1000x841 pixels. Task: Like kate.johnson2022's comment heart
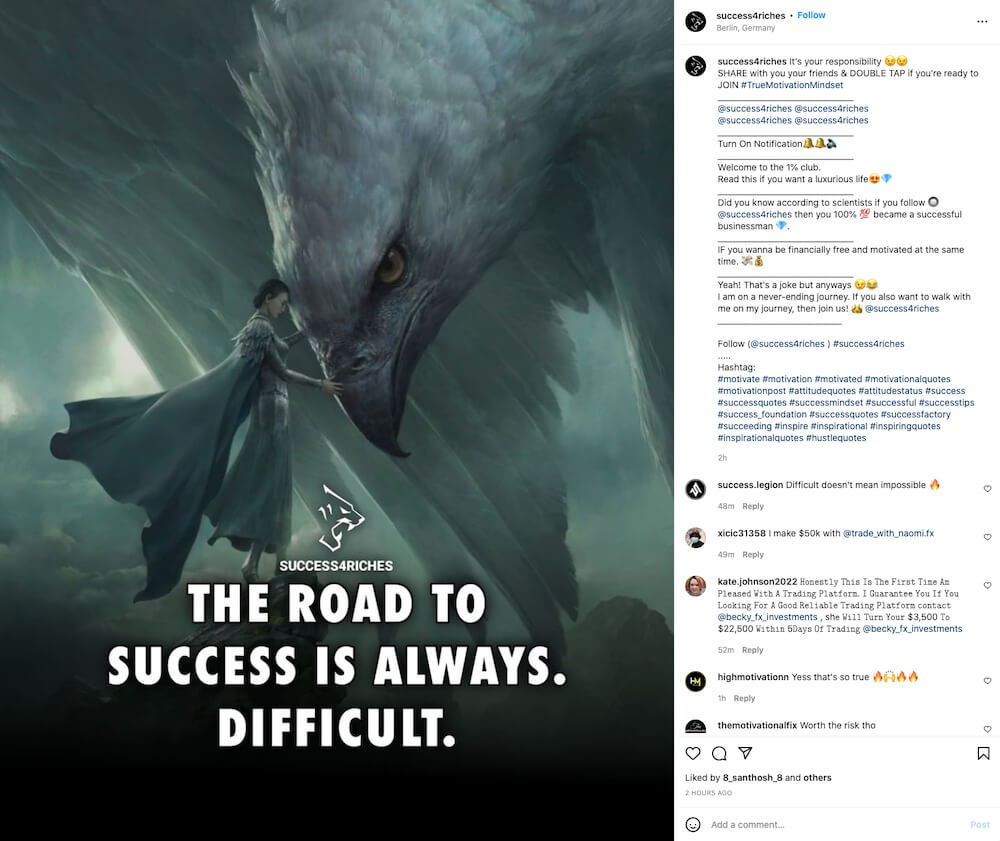coord(987,585)
